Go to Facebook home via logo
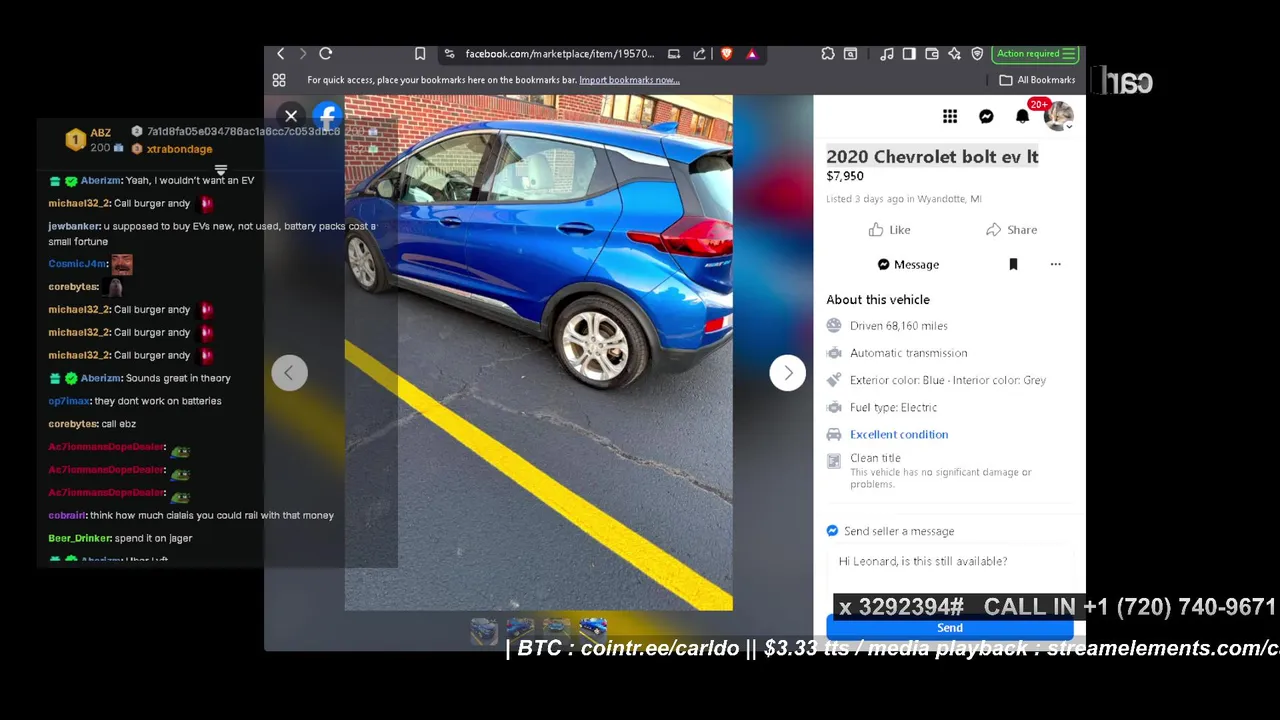 click(x=327, y=116)
